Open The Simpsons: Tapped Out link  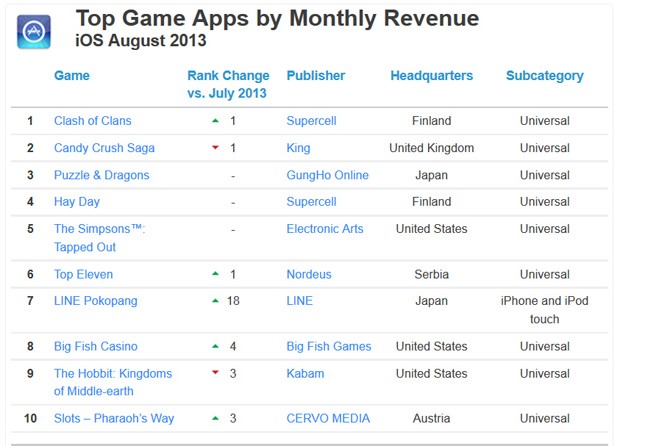click(x=99, y=238)
